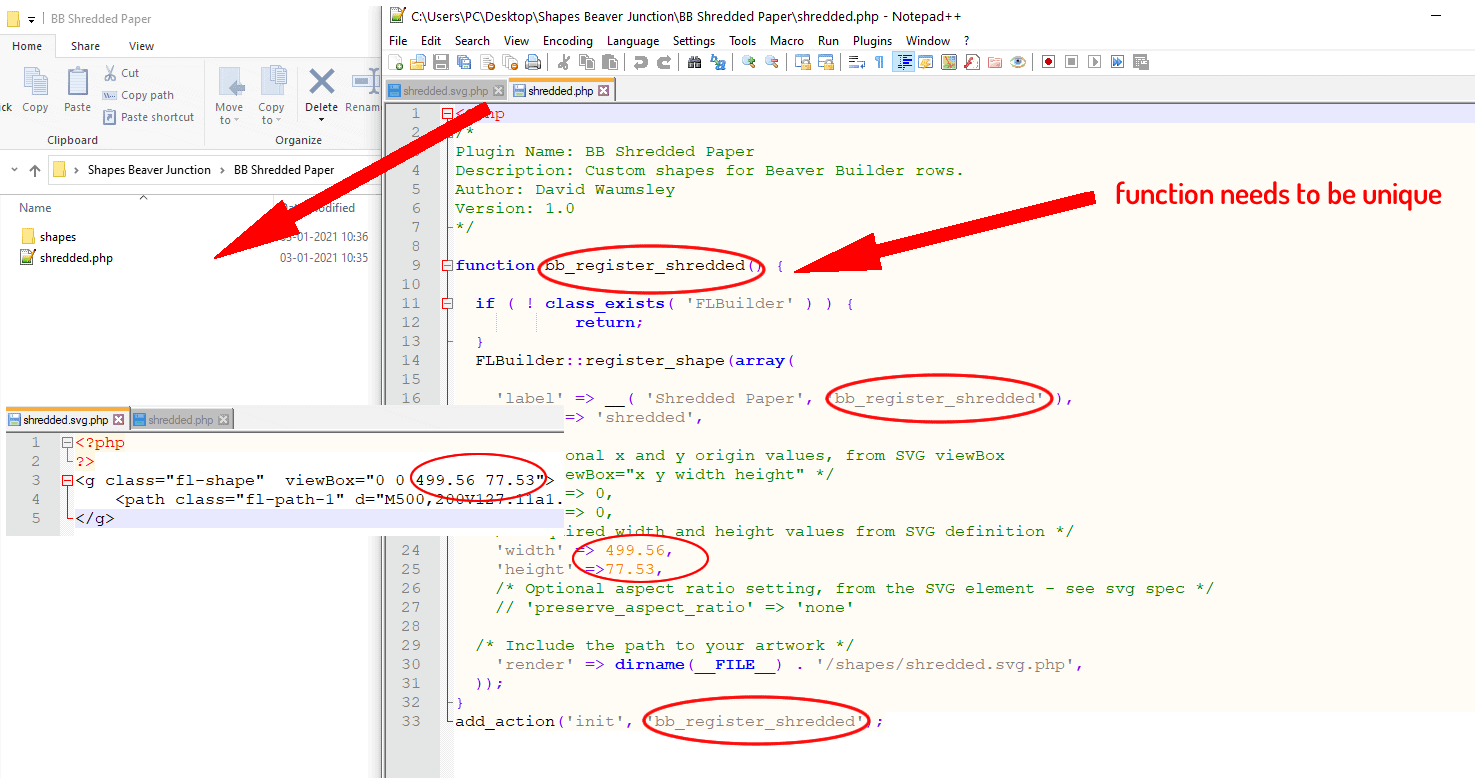The height and width of the screenshot is (778, 1475).
Task: Click the Save All icon in Notepad++ toolbar
Action: point(464,62)
